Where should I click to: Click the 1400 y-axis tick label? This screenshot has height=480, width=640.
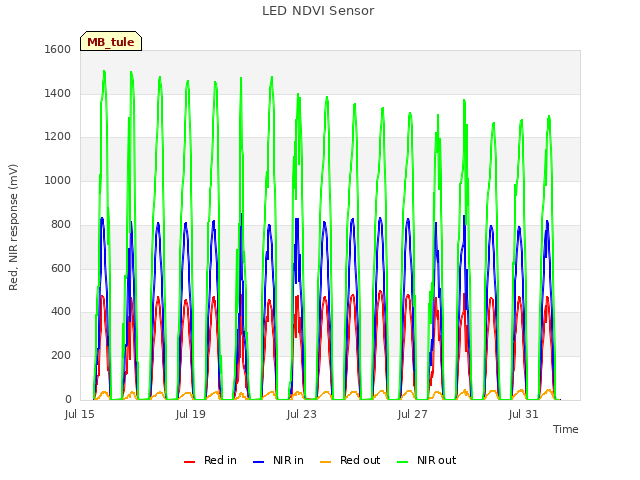coord(58,93)
